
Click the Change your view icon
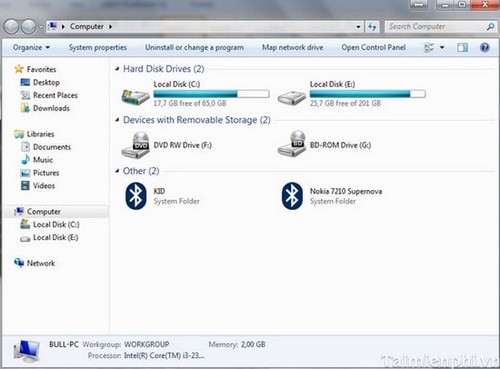429,47
